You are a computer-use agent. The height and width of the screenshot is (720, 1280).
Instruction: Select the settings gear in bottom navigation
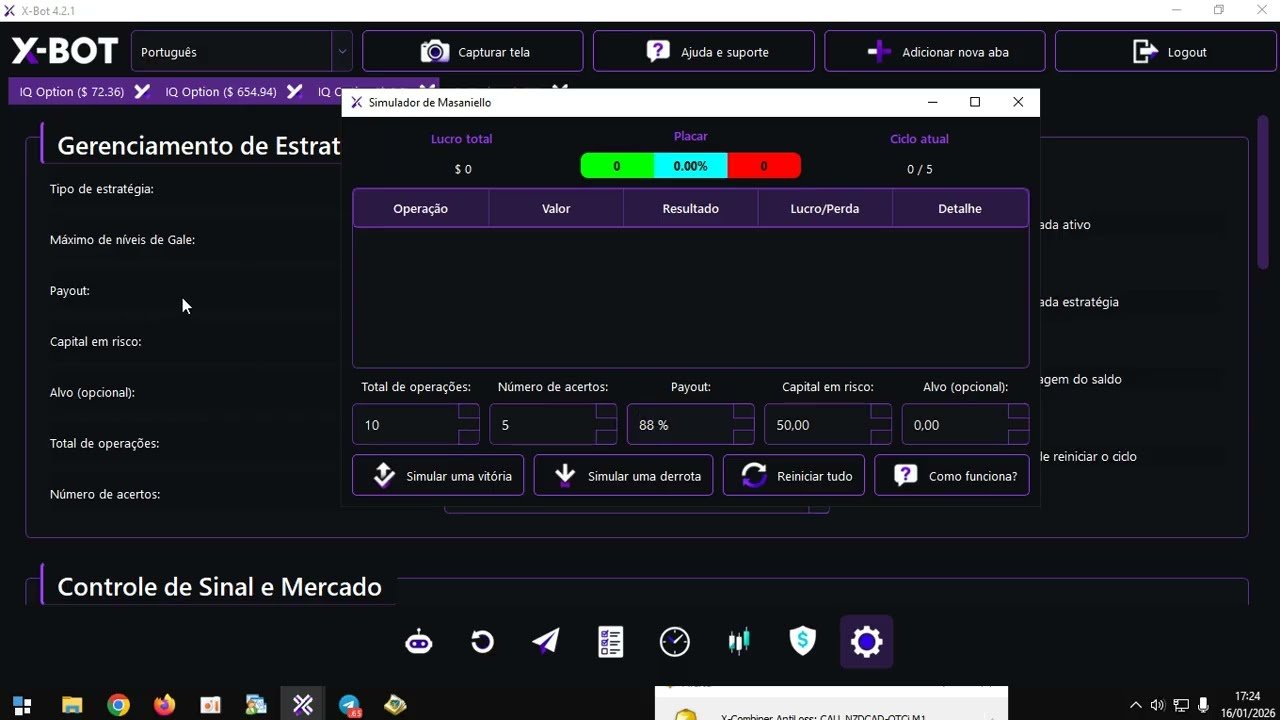tap(866, 641)
